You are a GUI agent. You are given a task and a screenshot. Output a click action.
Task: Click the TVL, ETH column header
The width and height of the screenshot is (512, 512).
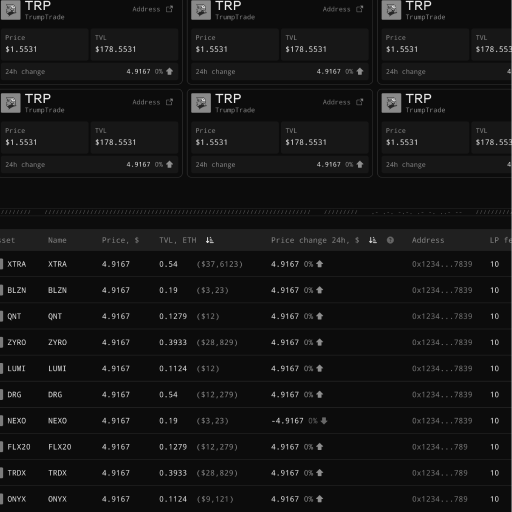click(178, 240)
